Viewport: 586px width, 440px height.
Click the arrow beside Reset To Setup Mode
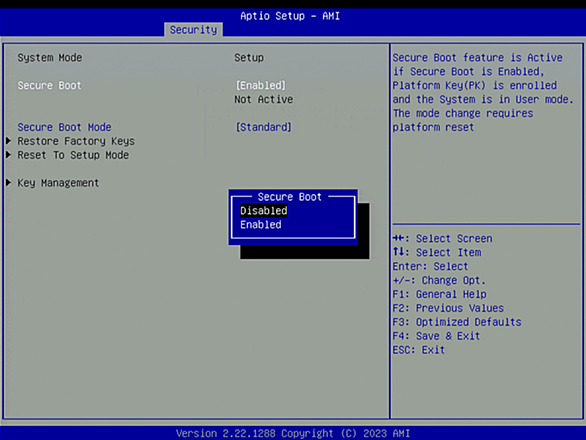(x=9, y=155)
